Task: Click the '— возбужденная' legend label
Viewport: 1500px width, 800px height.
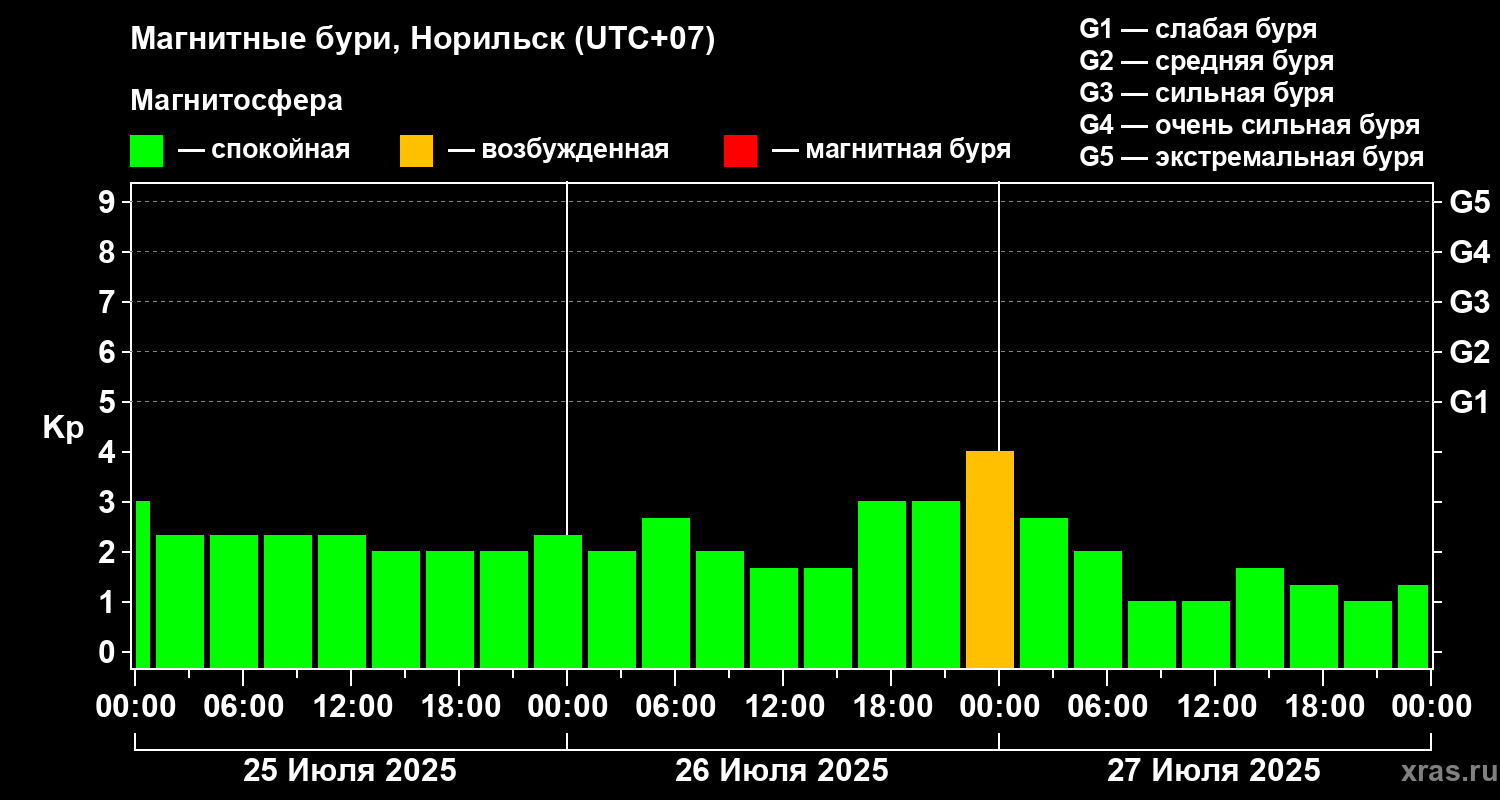Action: [x=558, y=150]
